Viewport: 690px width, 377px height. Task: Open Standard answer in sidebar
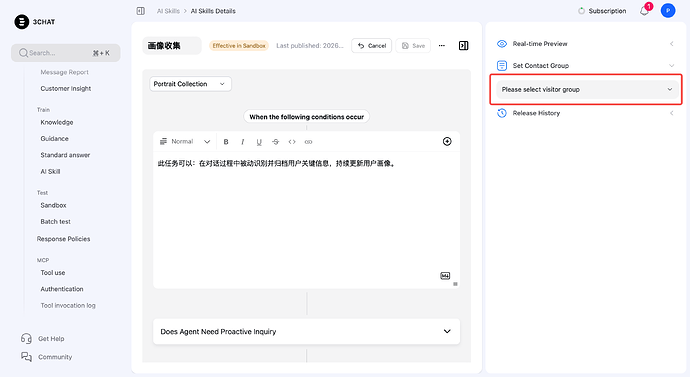(65, 155)
